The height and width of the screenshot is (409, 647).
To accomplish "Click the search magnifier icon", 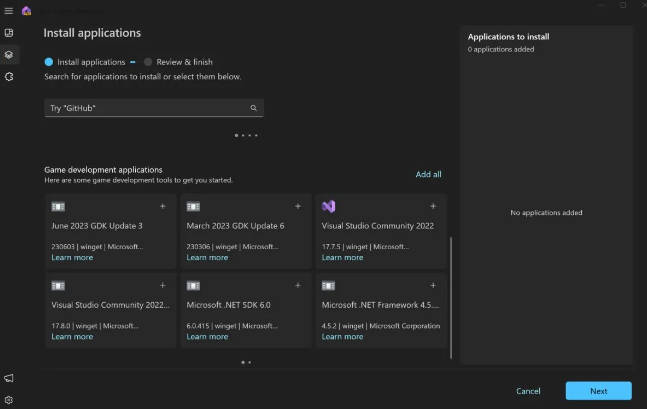I will click(x=253, y=108).
